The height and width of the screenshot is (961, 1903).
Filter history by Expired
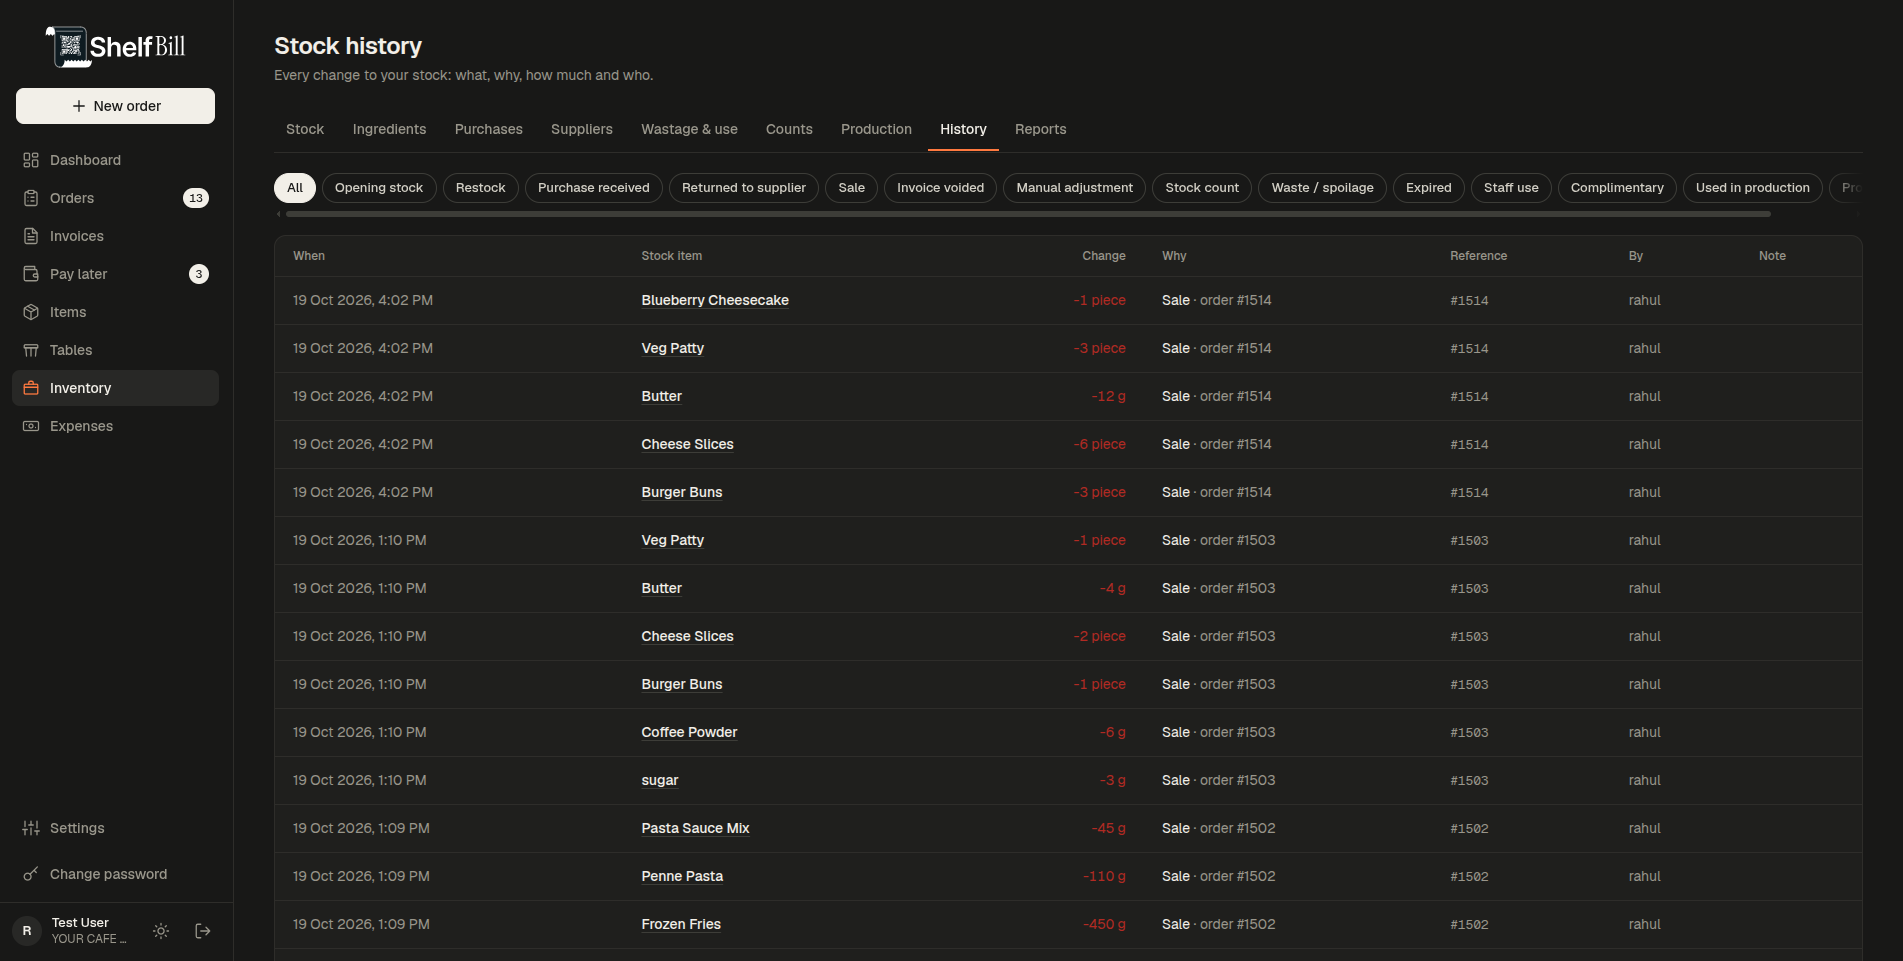[1428, 188]
